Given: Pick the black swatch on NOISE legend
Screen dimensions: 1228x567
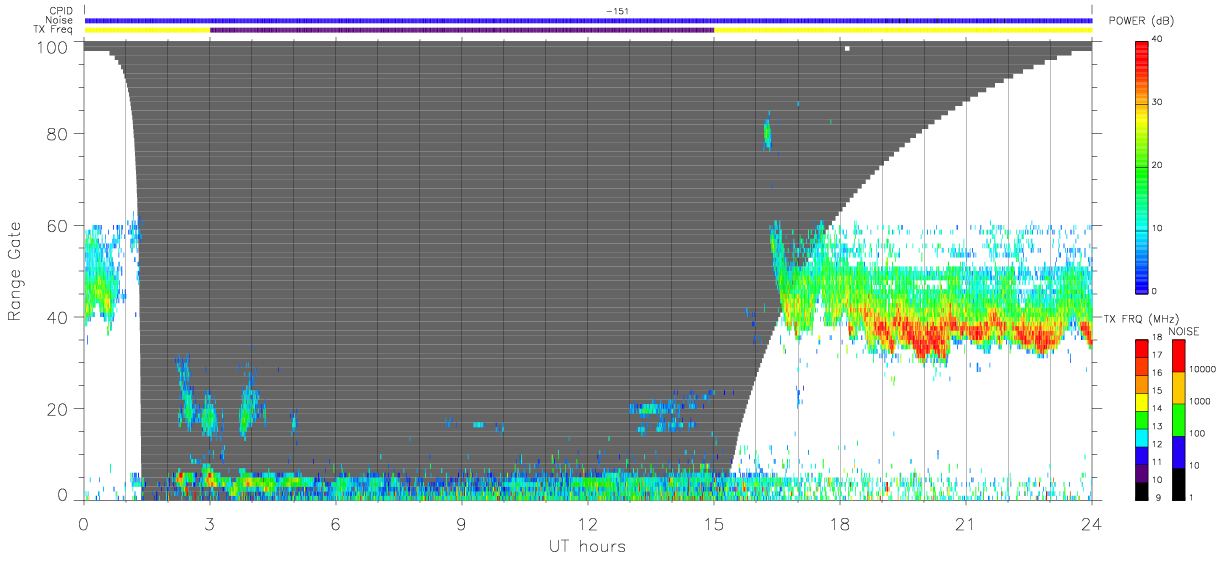Looking at the screenshot, I should 1178,482.
